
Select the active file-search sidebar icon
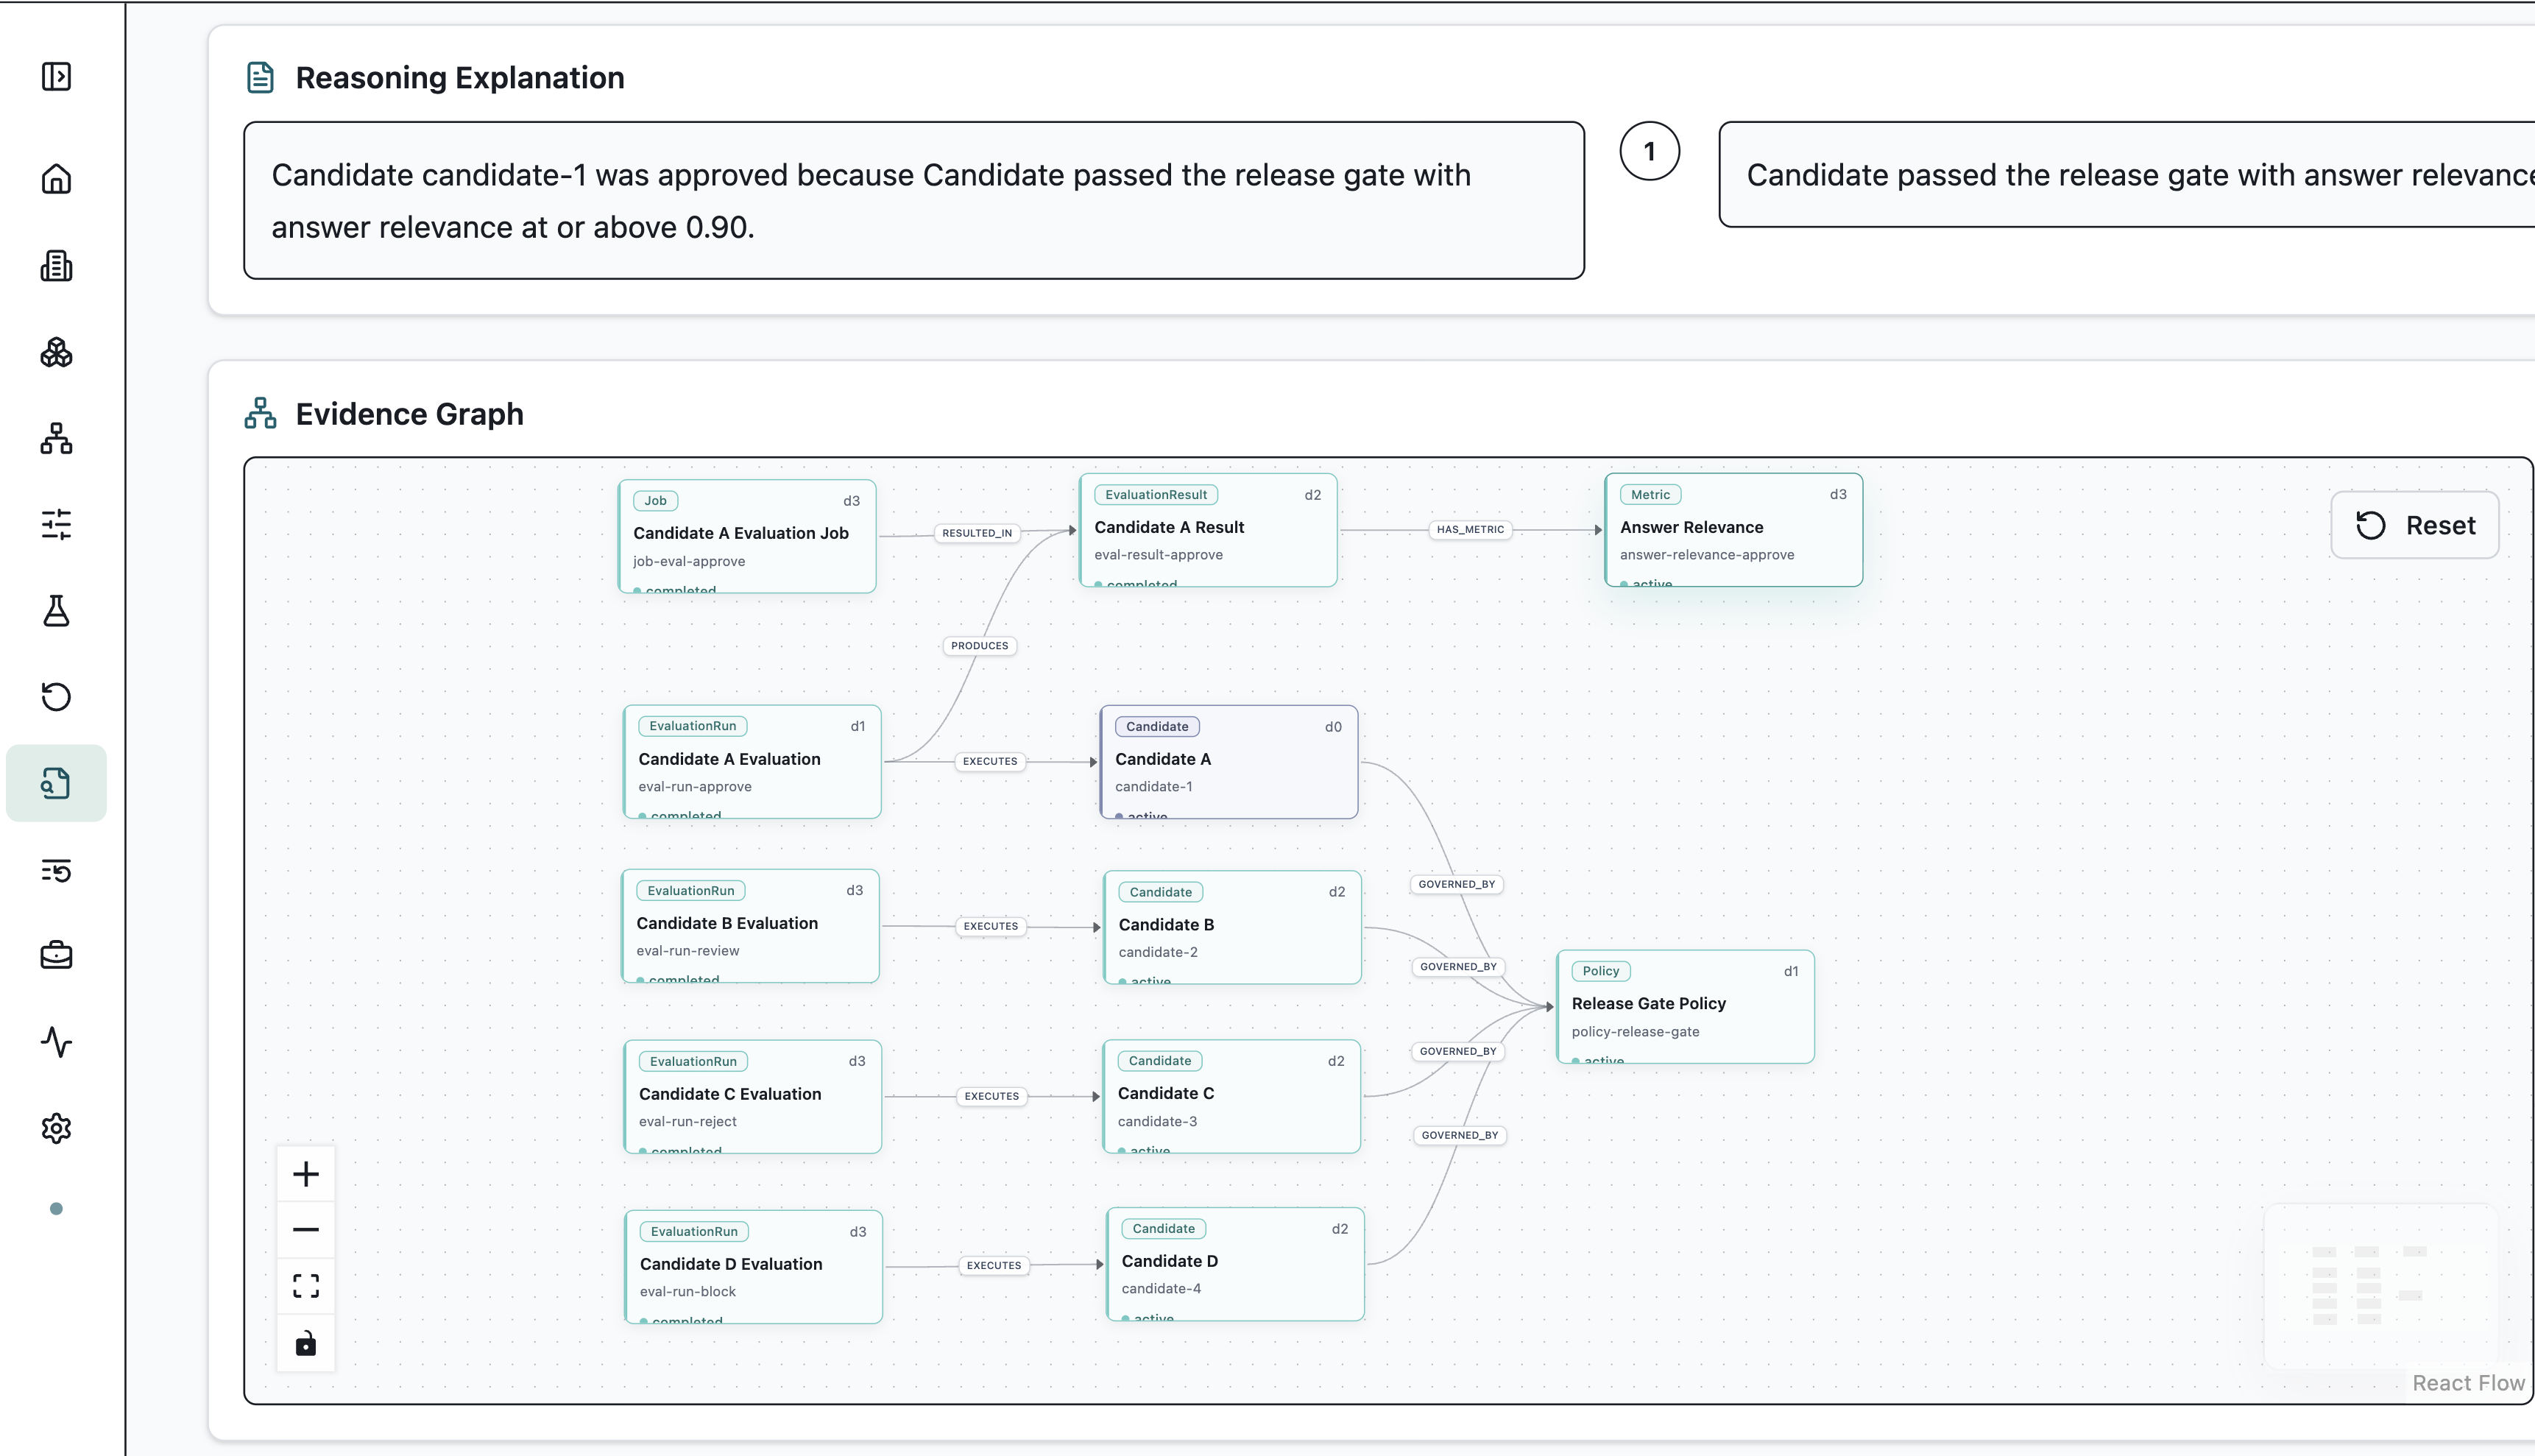click(56, 783)
